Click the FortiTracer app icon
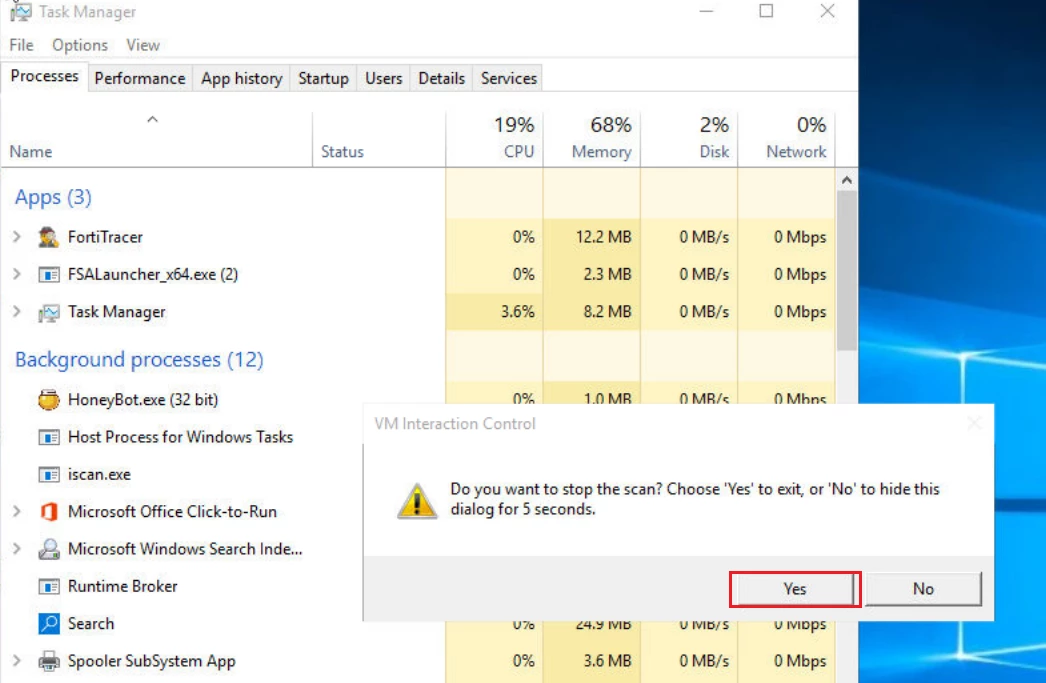This screenshot has width=1046, height=683. tap(48, 237)
